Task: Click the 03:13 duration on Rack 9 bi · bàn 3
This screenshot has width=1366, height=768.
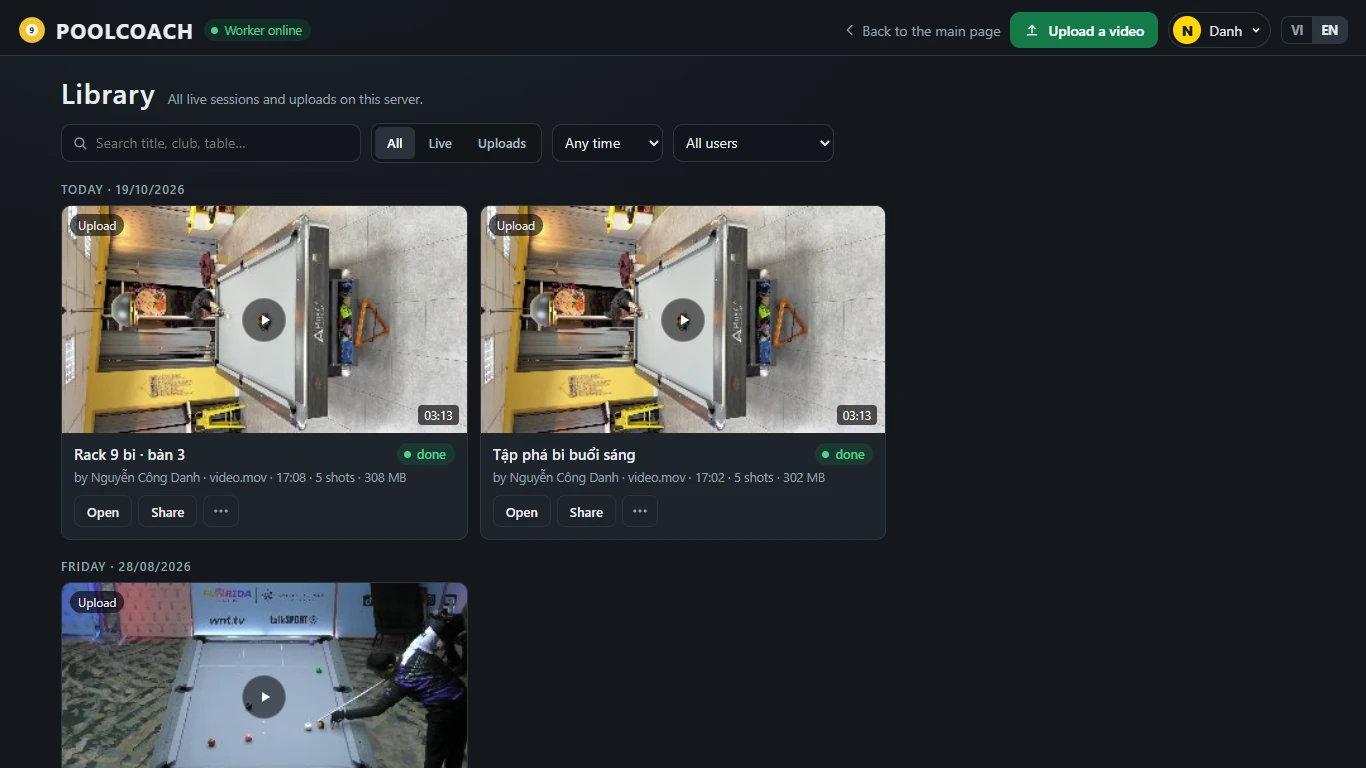Action: [x=438, y=415]
